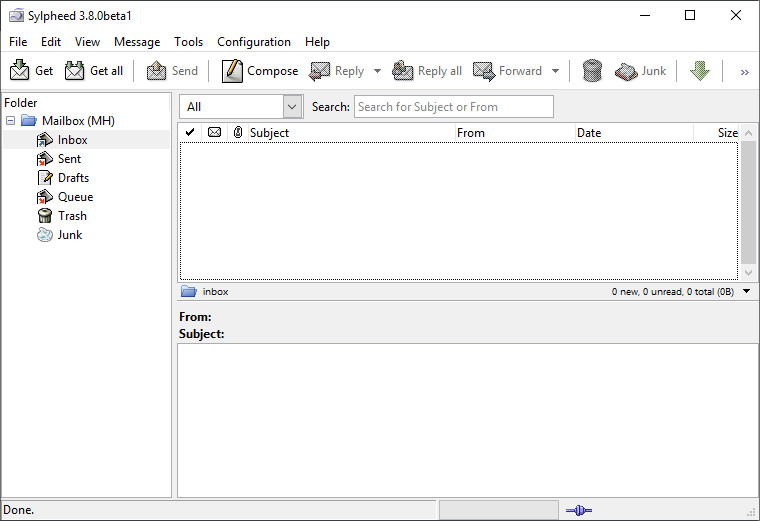Viewport: 760px width, 521px height.
Task: Collapse the Mailbox (MH) tree
Action: (x=11, y=121)
